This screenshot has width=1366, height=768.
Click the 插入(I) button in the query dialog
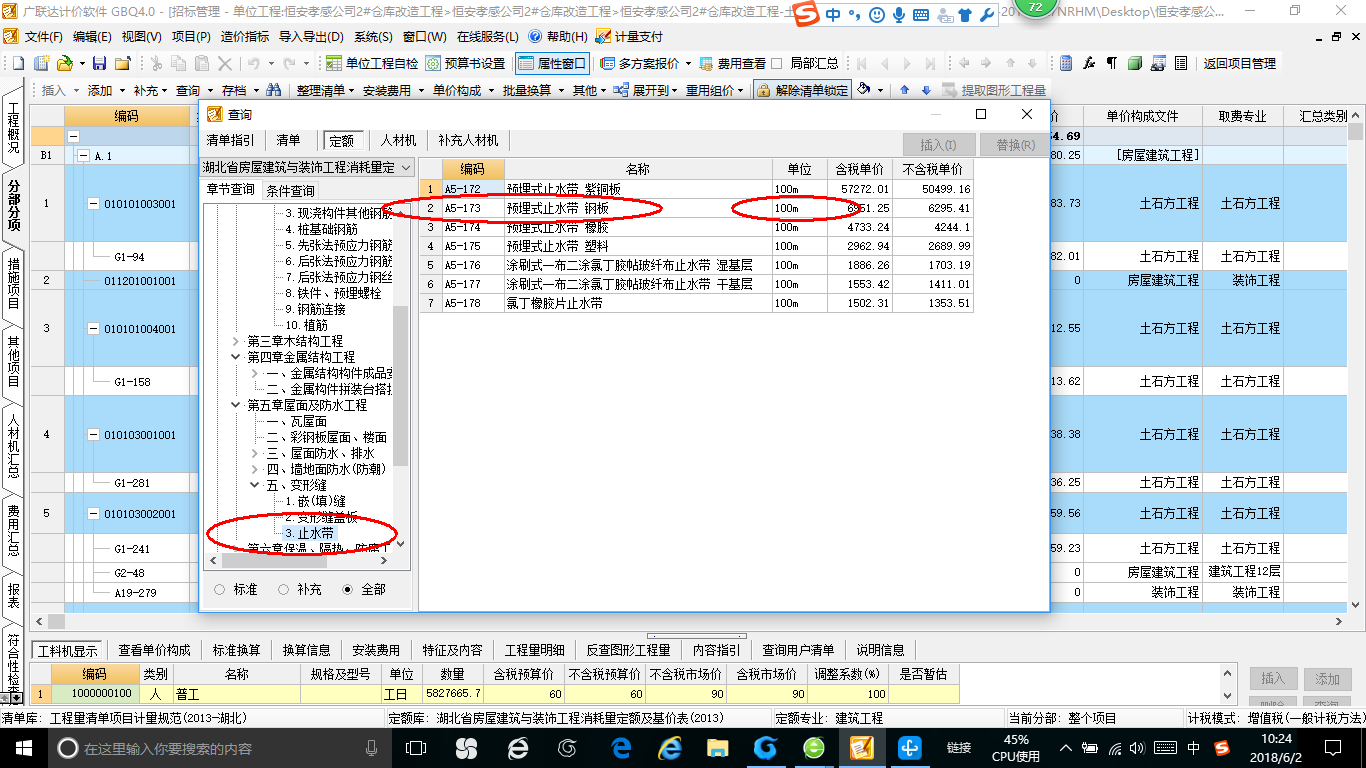pos(938,145)
